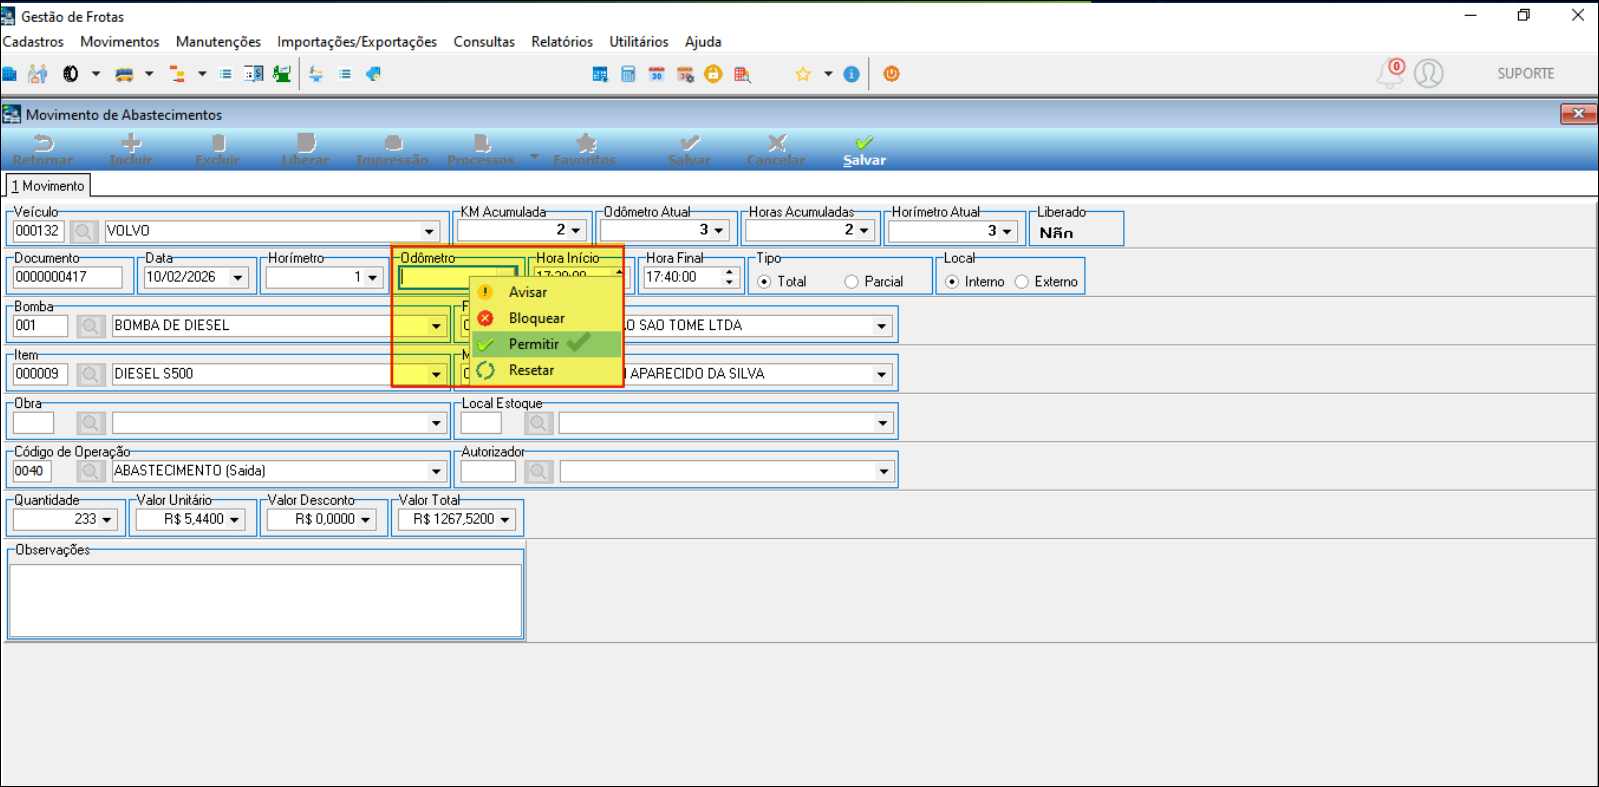Click the tire icon in toolbar

tap(71, 74)
